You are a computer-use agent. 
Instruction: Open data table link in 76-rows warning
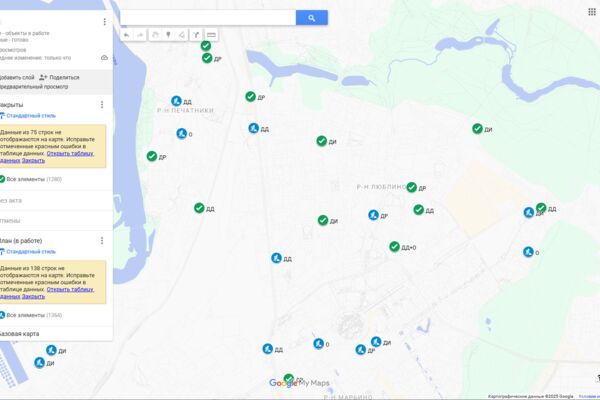[70, 153]
